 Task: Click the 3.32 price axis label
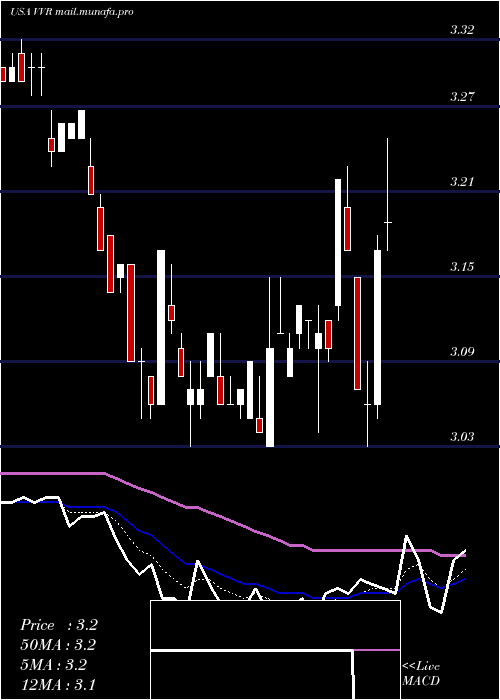(462, 30)
